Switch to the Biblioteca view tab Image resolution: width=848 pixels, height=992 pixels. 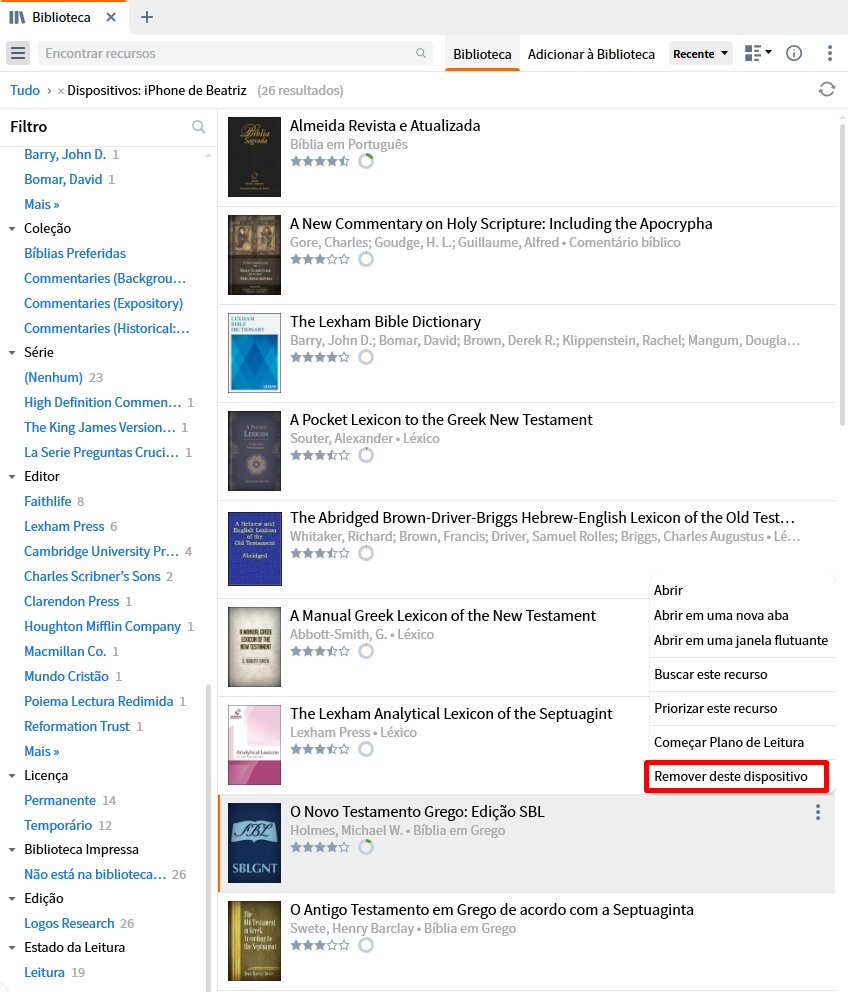coord(482,54)
